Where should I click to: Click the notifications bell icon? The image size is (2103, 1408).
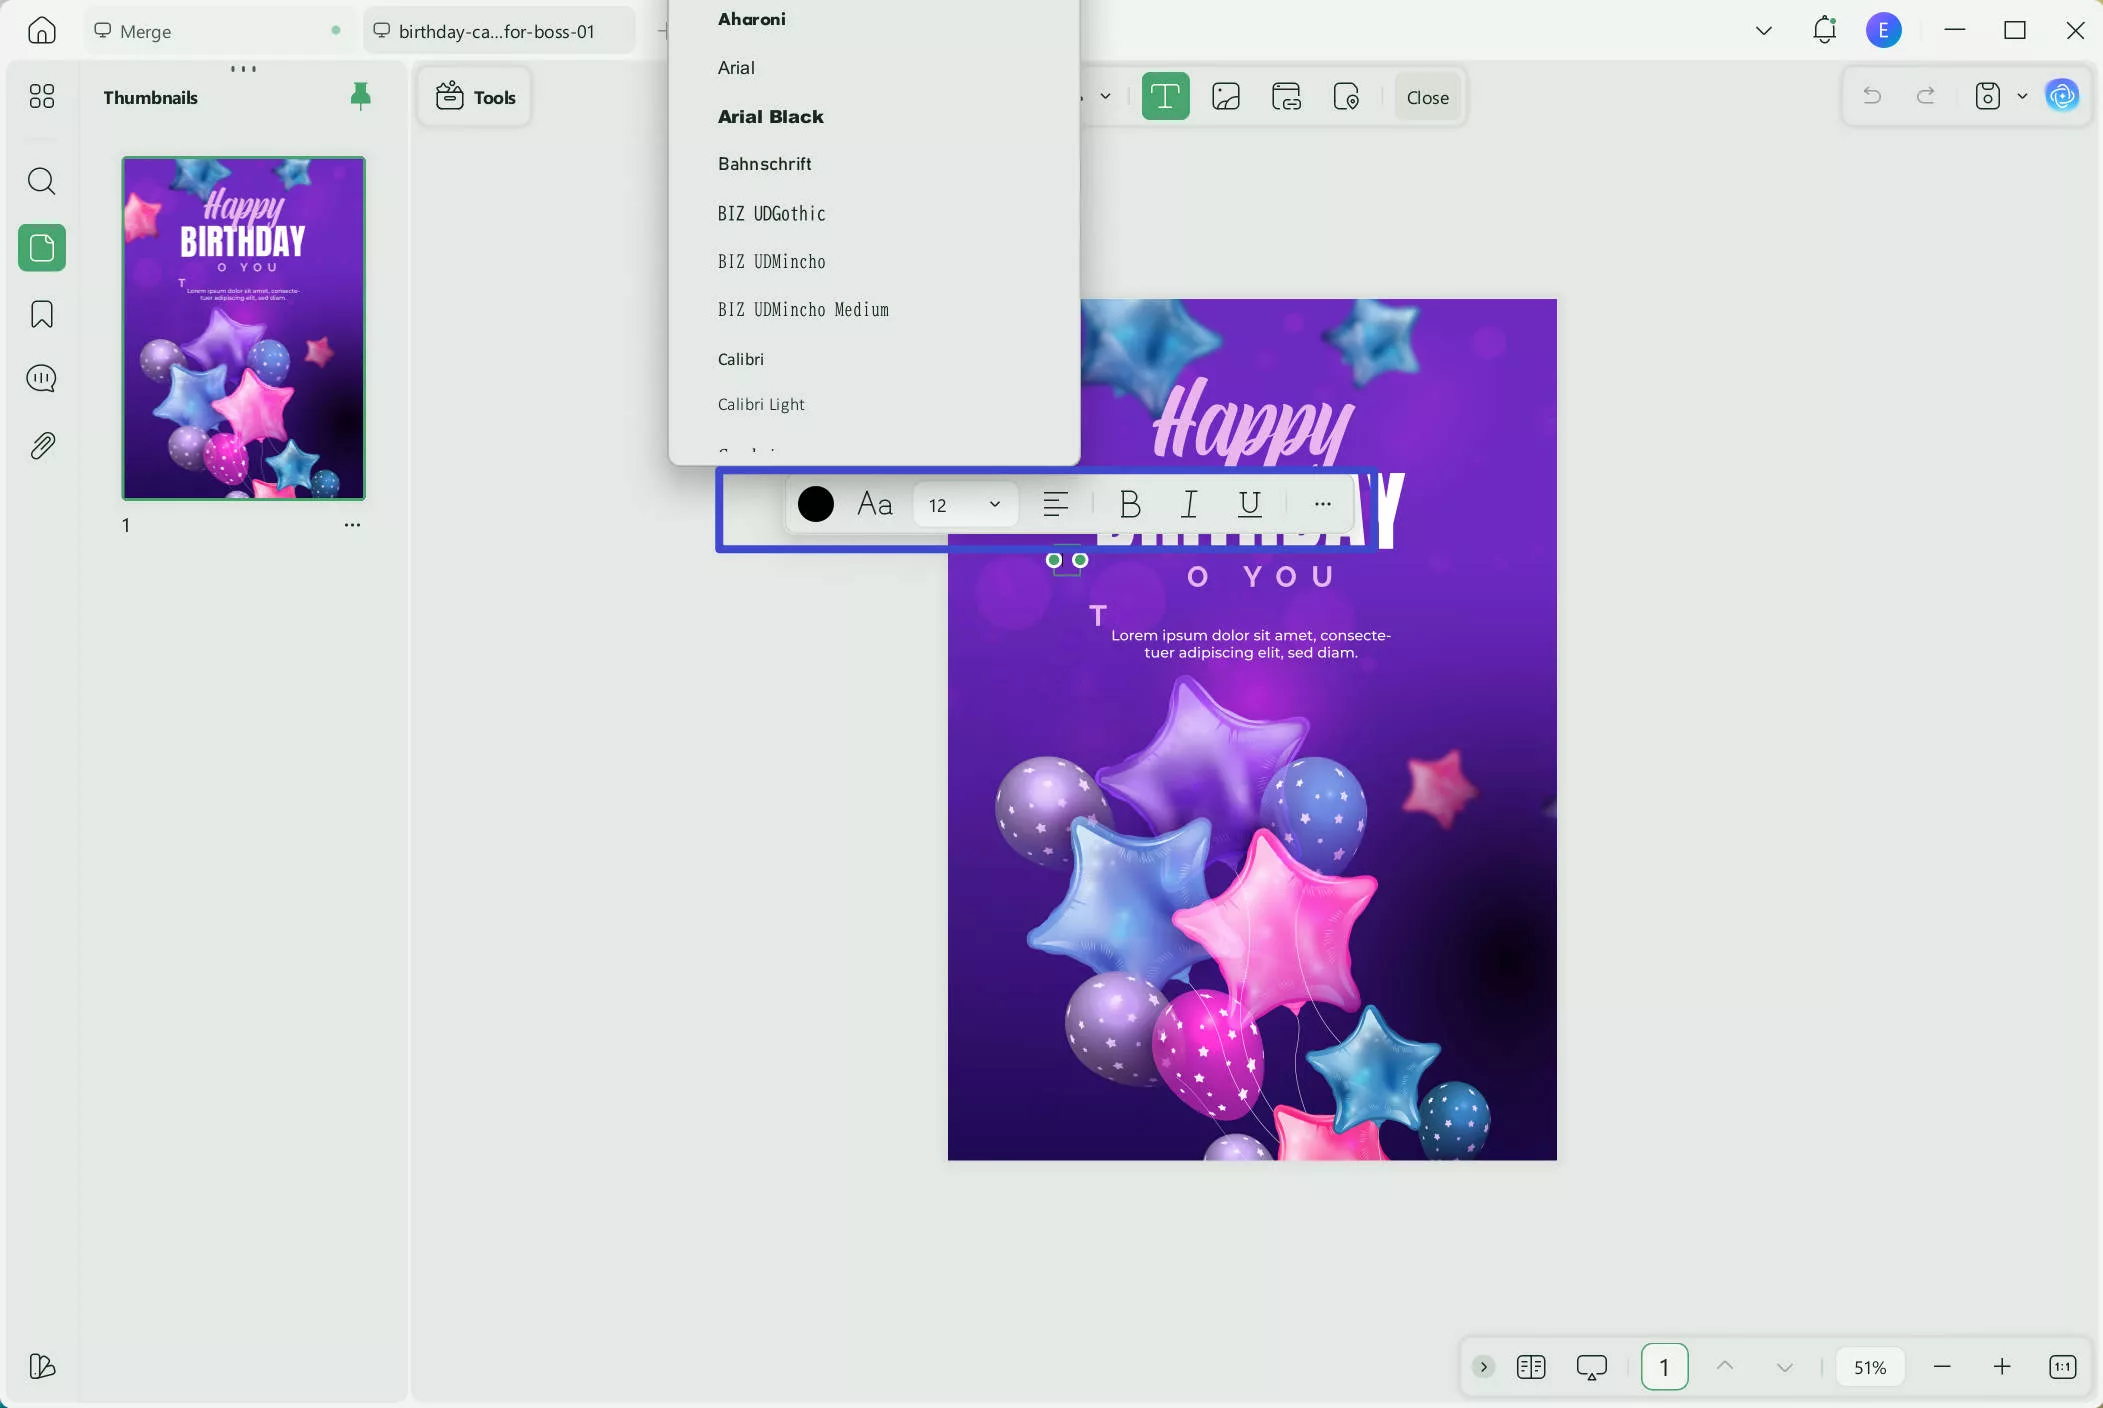pos(1824,30)
